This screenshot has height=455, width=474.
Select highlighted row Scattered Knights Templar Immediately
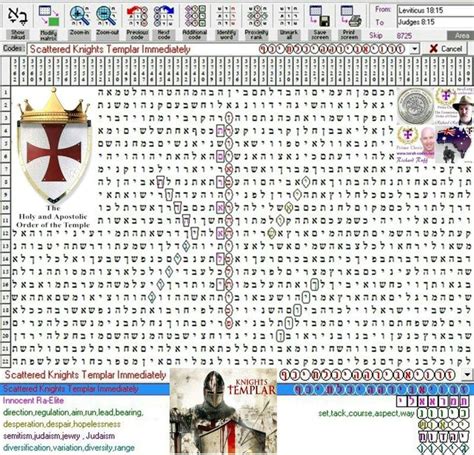237,389
